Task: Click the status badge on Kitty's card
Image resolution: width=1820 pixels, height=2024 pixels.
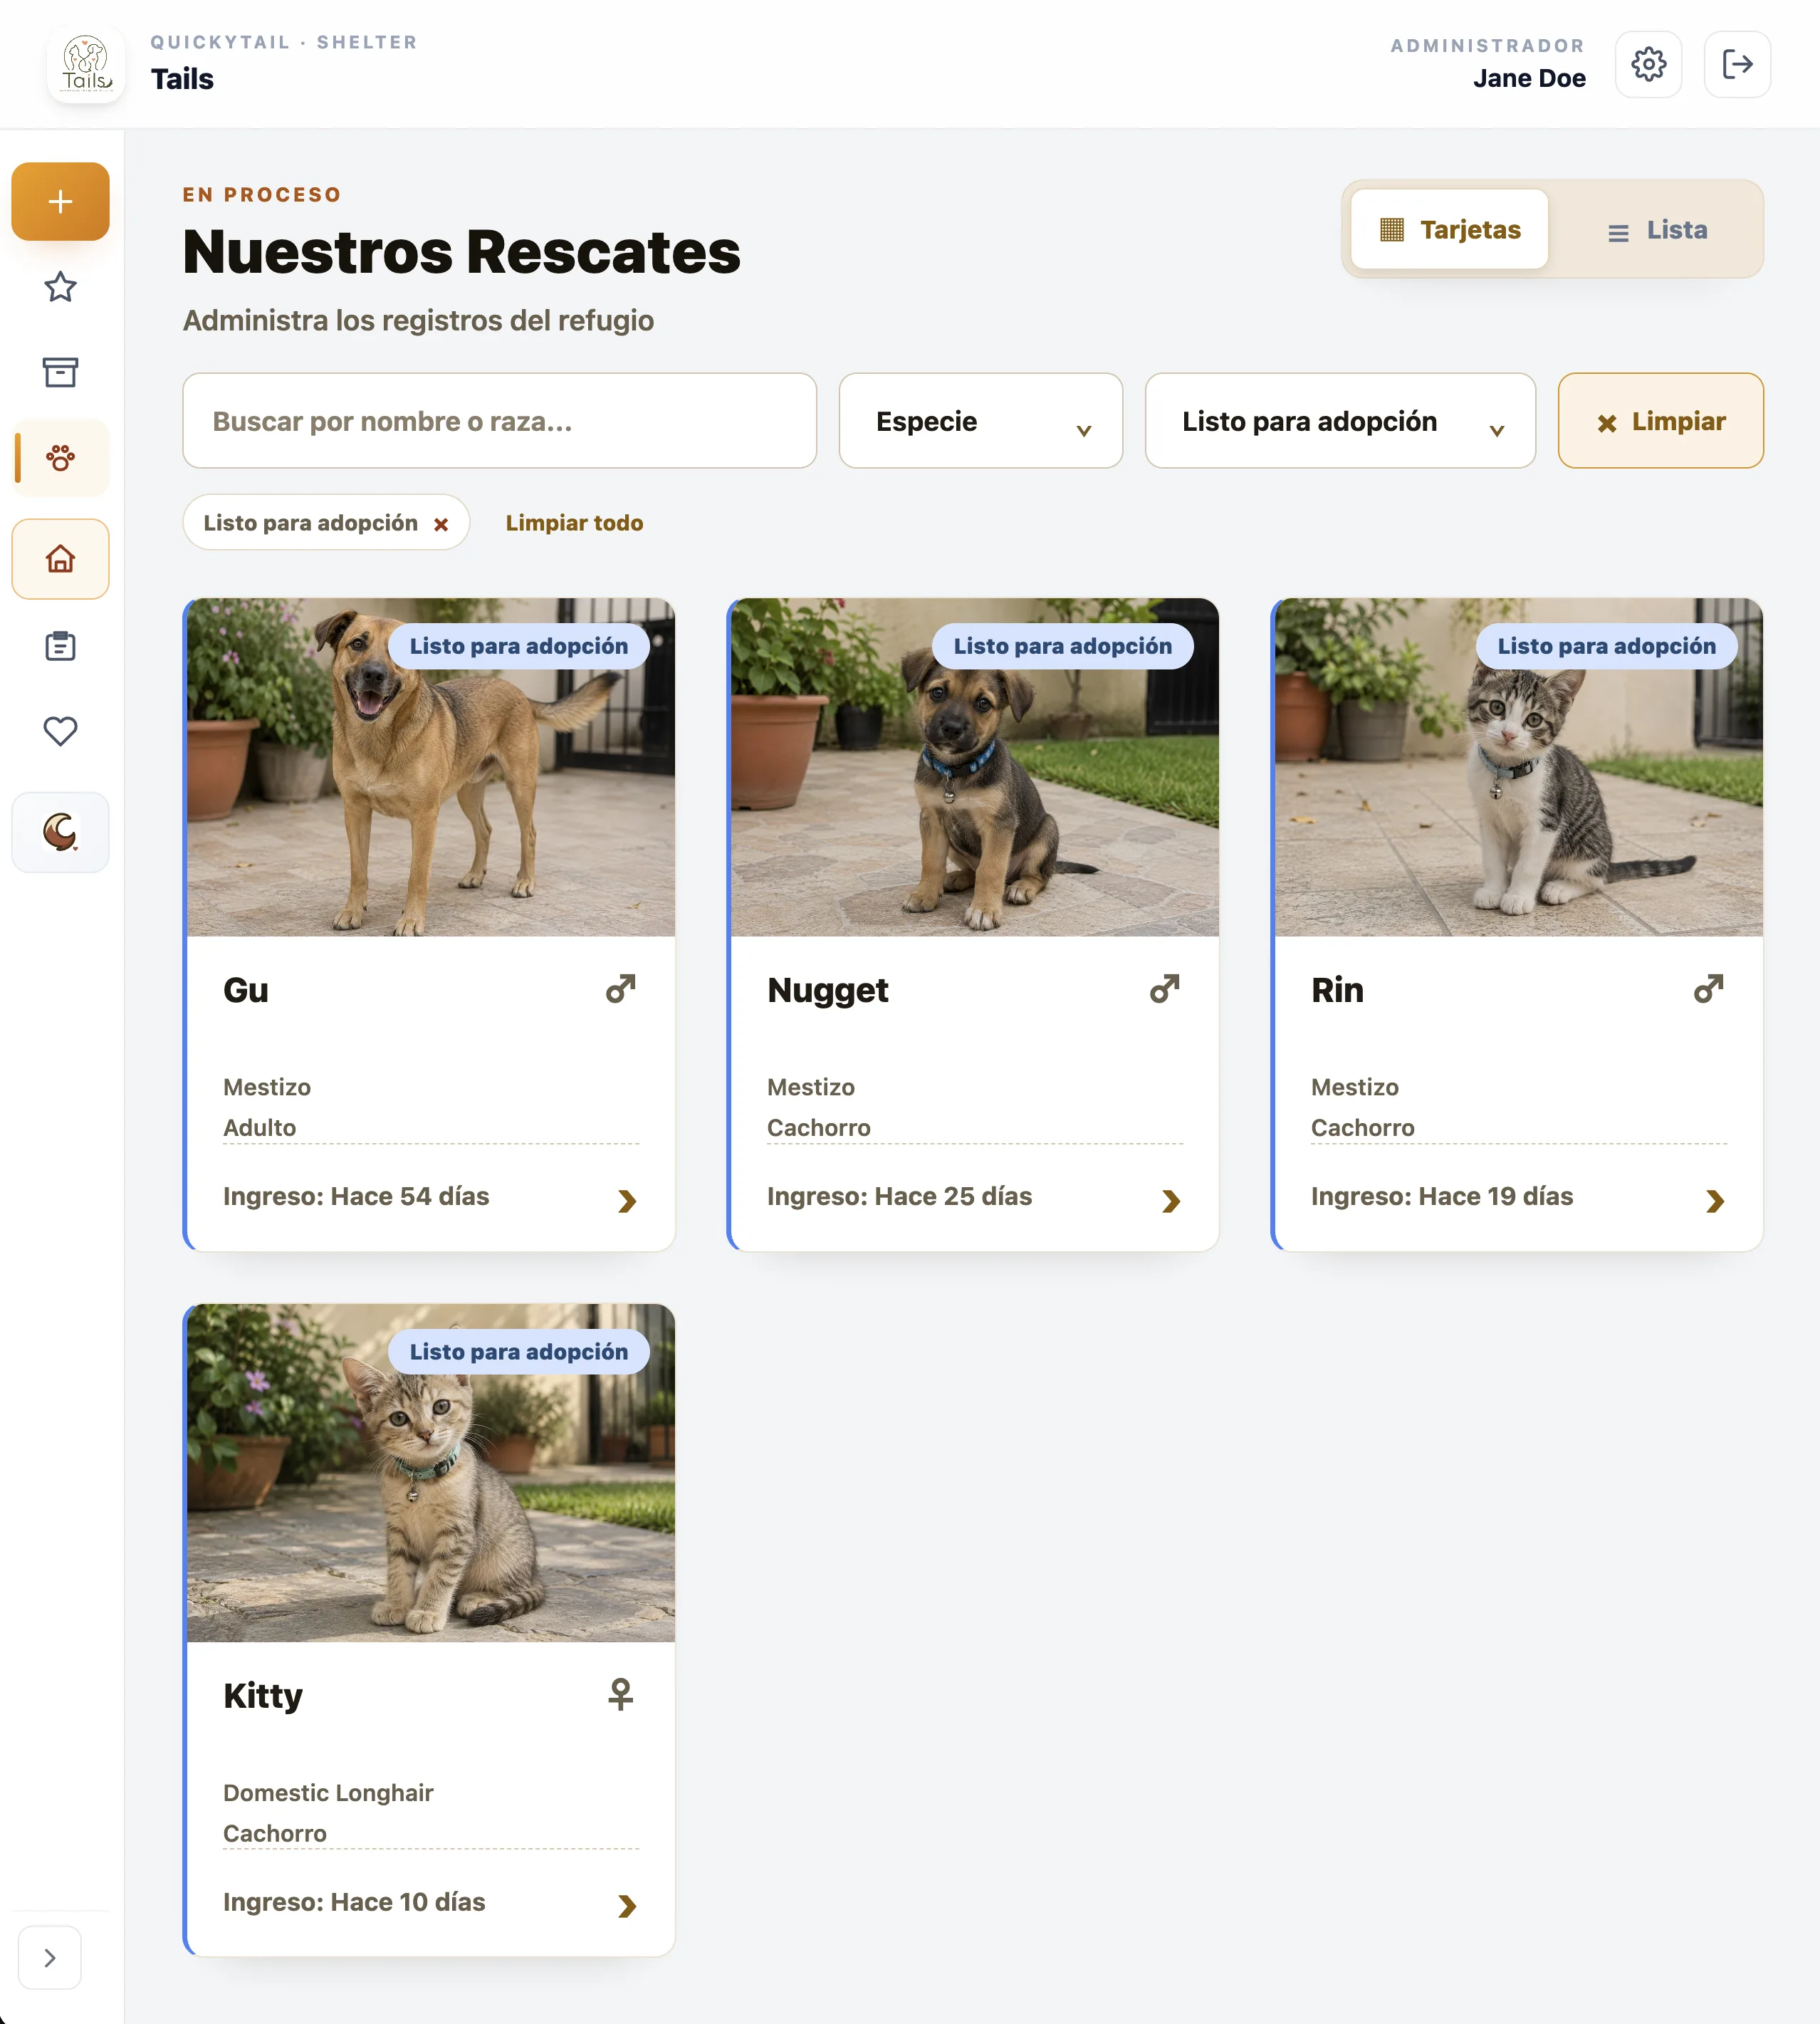Action: (518, 1351)
